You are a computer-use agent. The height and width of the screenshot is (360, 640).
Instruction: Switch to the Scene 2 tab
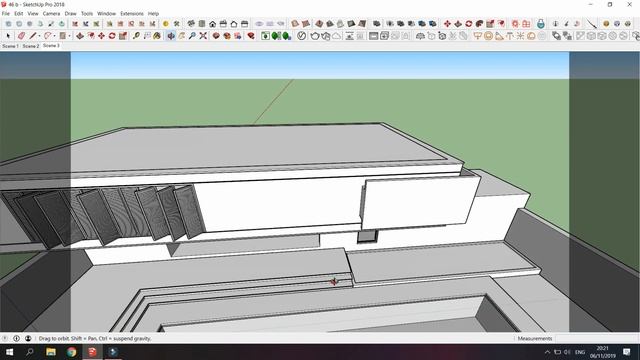[31, 46]
